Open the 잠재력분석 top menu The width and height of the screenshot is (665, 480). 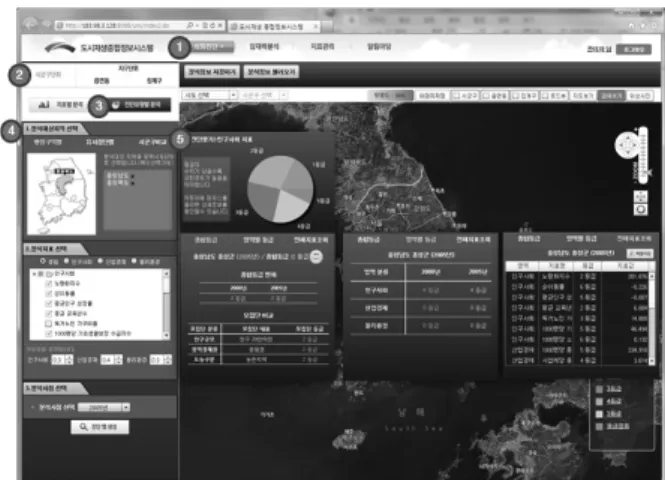(x=264, y=47)
